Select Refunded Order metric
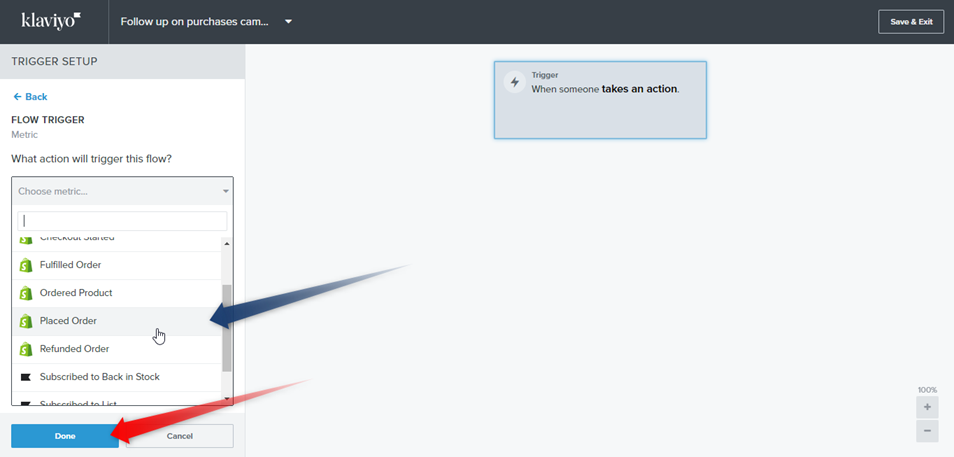 click(117, 349)
